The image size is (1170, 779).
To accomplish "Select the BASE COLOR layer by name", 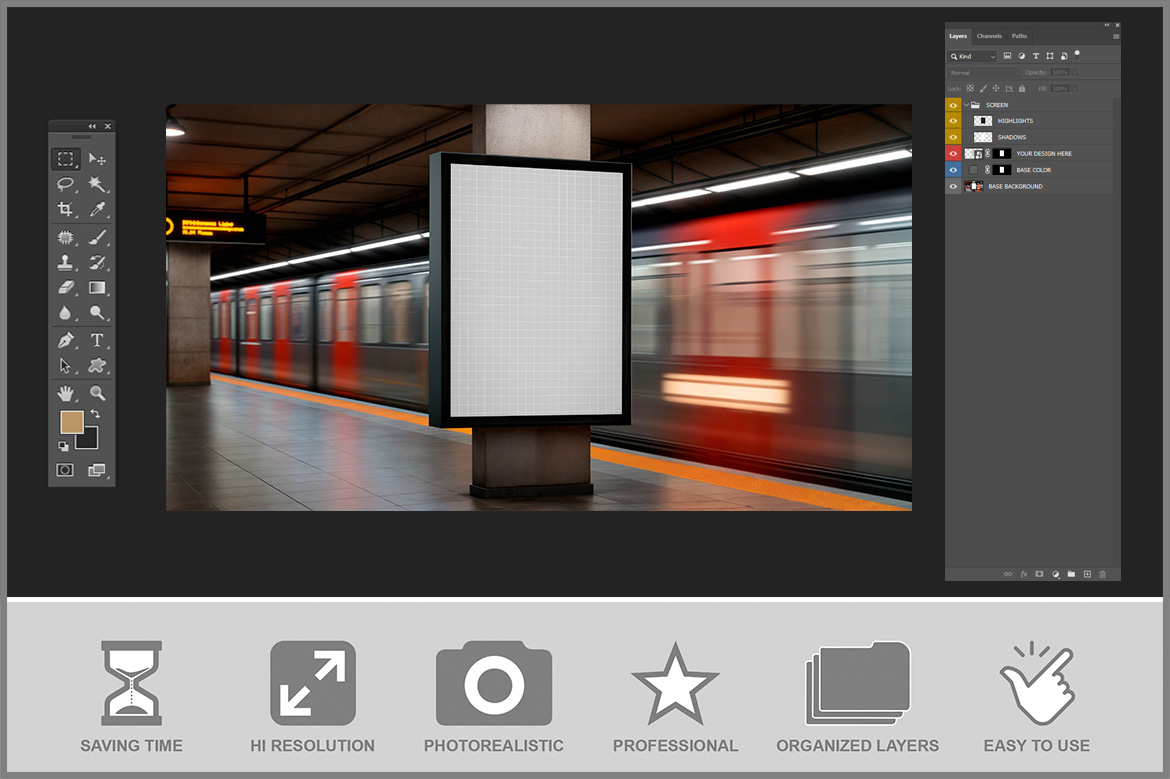I will [x=1033, y=170].
